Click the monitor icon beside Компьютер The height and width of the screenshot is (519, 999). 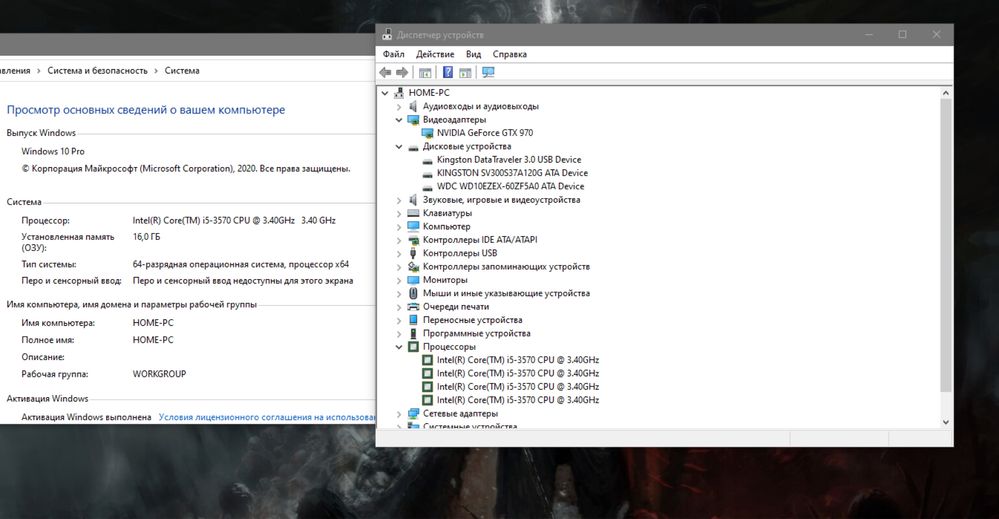click(x=413, y=226)
